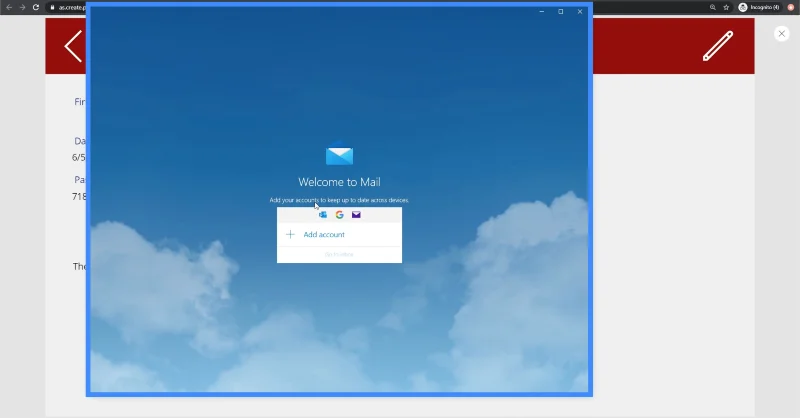
Task: Bookmark the page with the star icon
Action: 726,7
